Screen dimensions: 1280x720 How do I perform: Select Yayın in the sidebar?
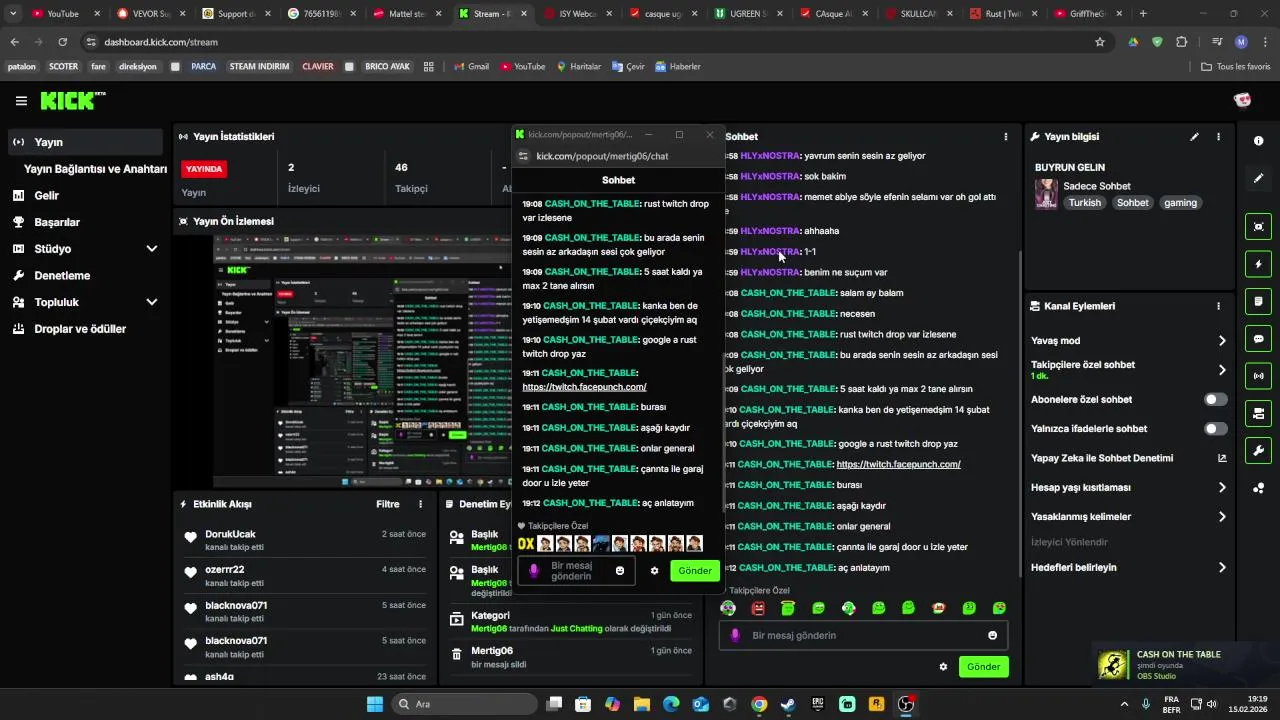pyautogui.click(x=85, y=142)
